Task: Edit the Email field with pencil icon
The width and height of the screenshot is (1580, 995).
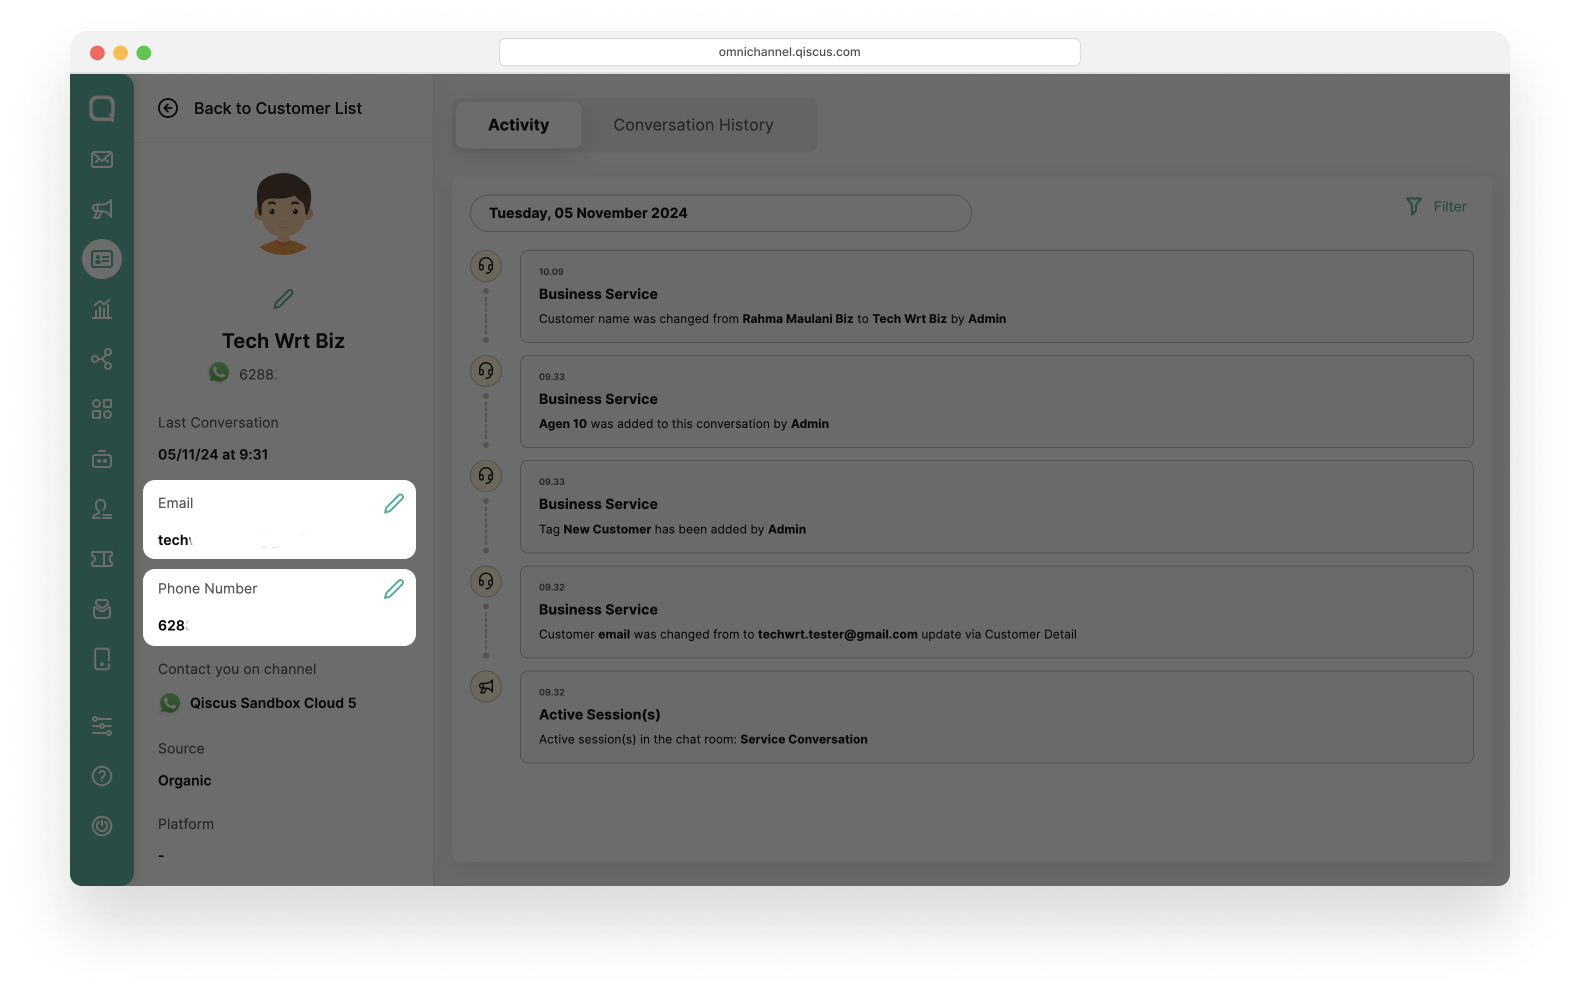Action: (394, 503)
